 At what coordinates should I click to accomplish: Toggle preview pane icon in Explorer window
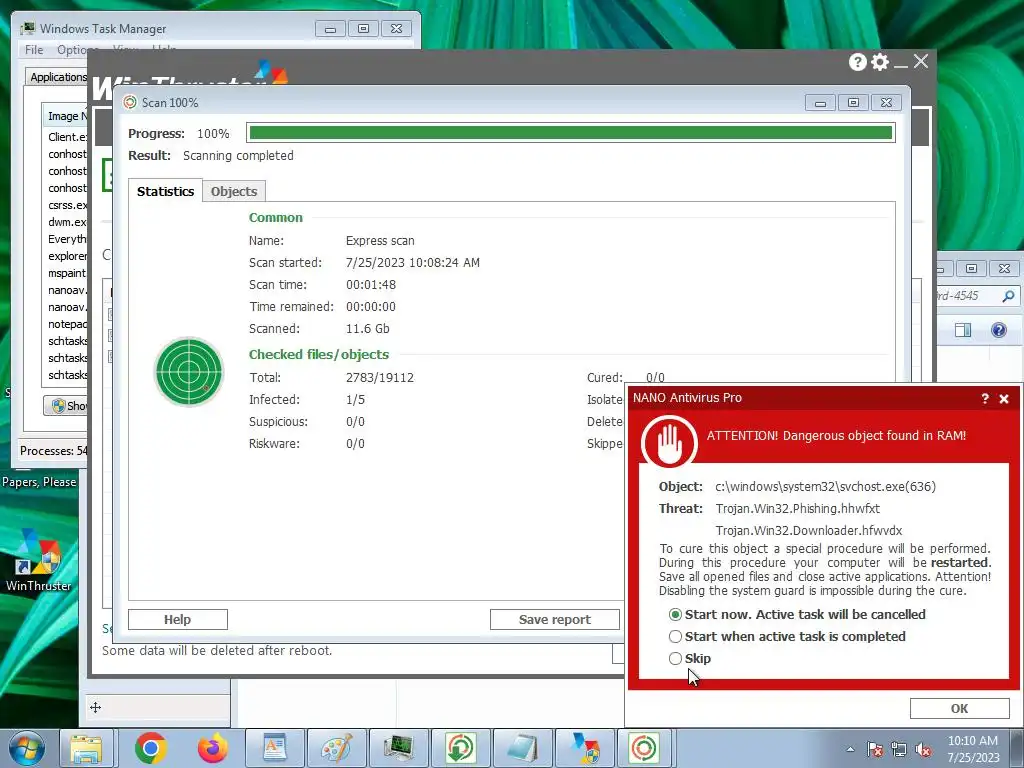[x=963, y=330]
